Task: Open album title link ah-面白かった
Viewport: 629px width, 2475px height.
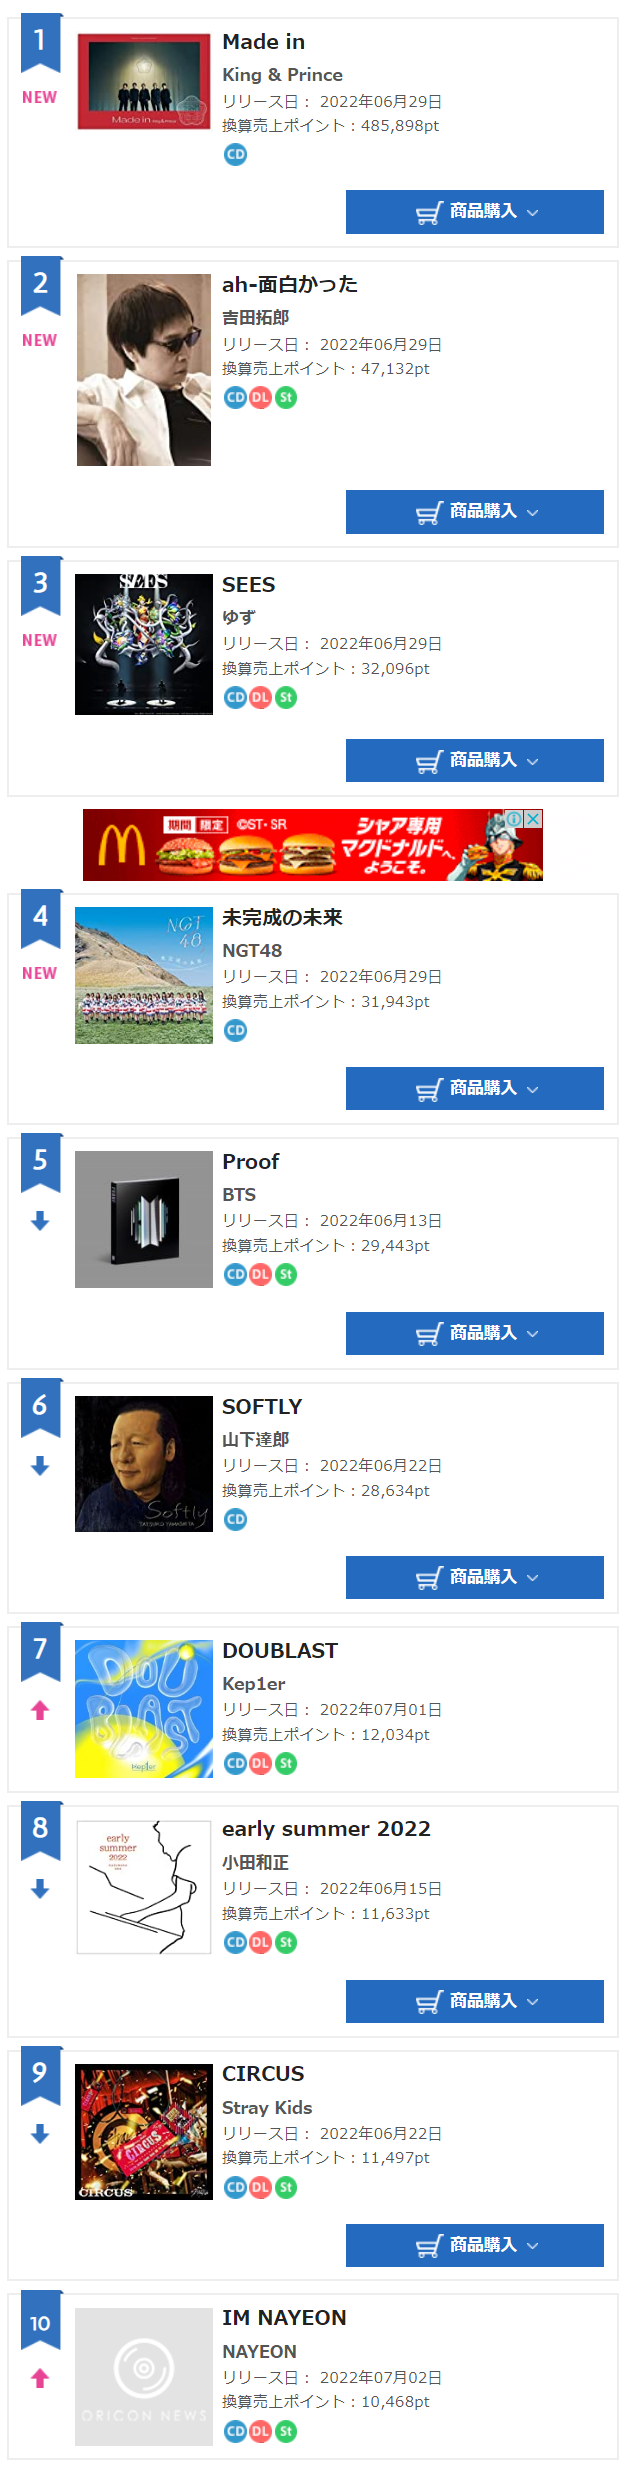Action: pyautogui.click(x=290, y=284)
